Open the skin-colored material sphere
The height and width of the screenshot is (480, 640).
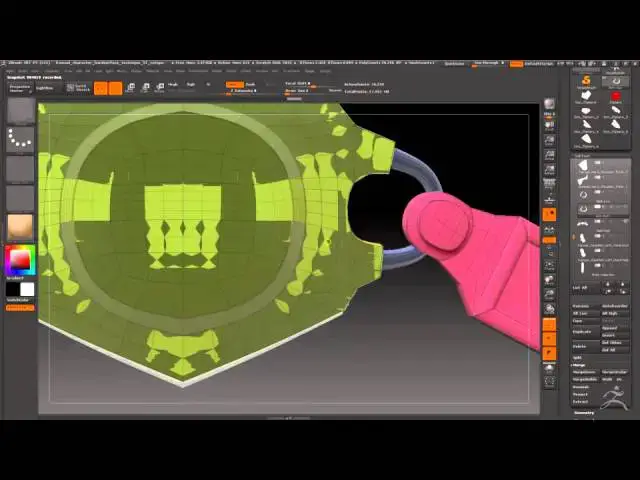click(20, 227)
